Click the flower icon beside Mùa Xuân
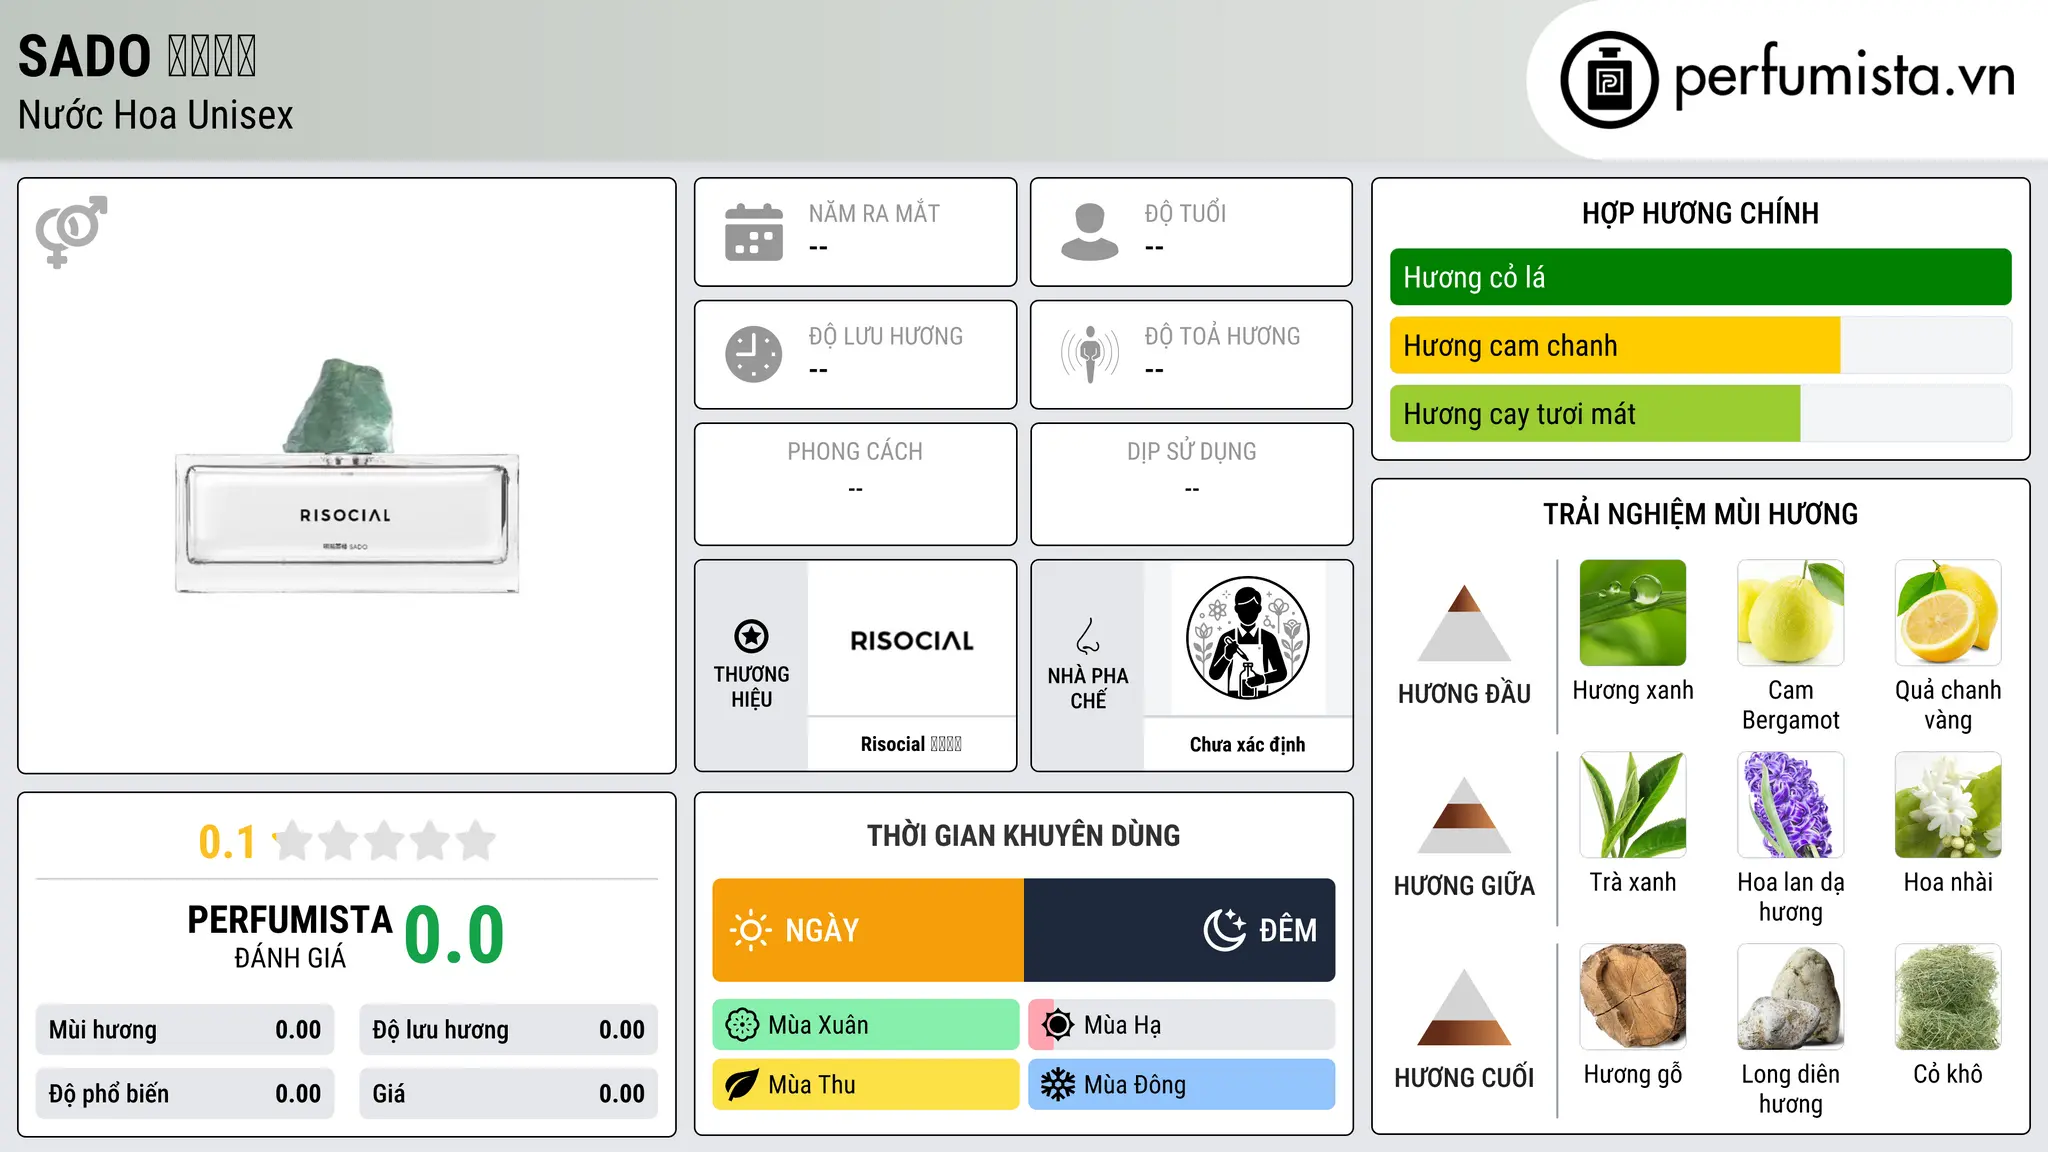This screenshot has height=1152, width=2048. pos(742,1025)
